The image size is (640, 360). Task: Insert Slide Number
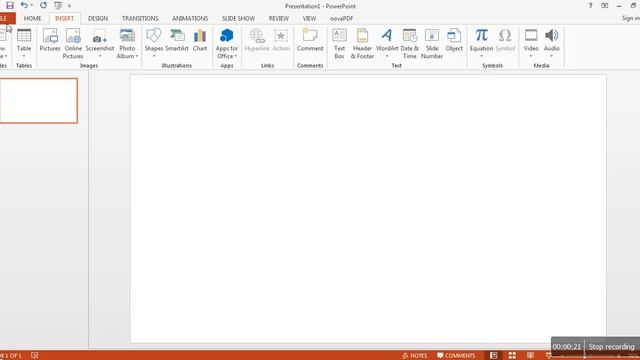(x=432, y=43)
